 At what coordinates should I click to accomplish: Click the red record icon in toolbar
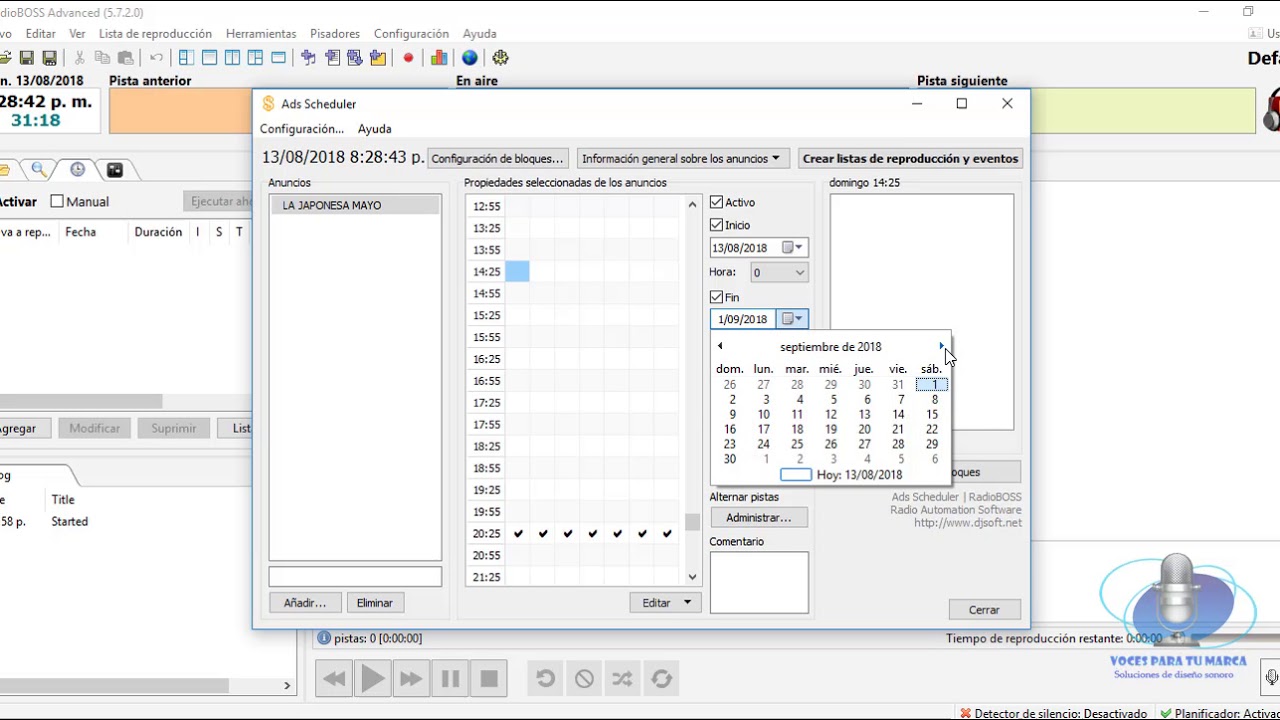pos(408,58)
